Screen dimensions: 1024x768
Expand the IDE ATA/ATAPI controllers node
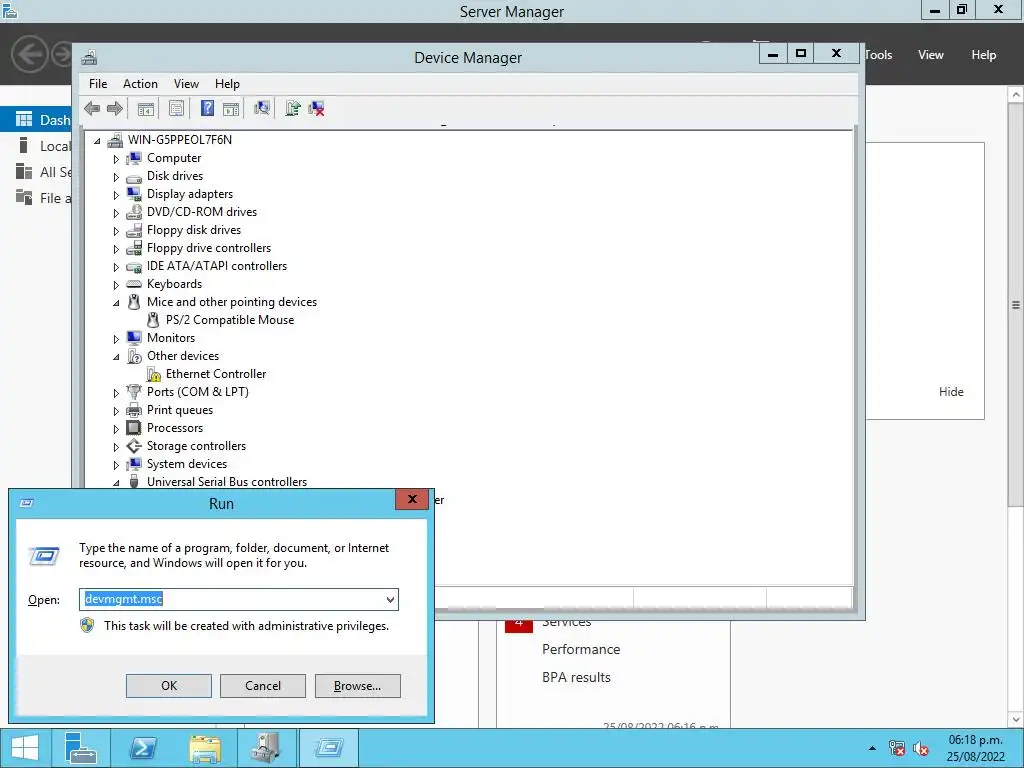coord(116,267)
